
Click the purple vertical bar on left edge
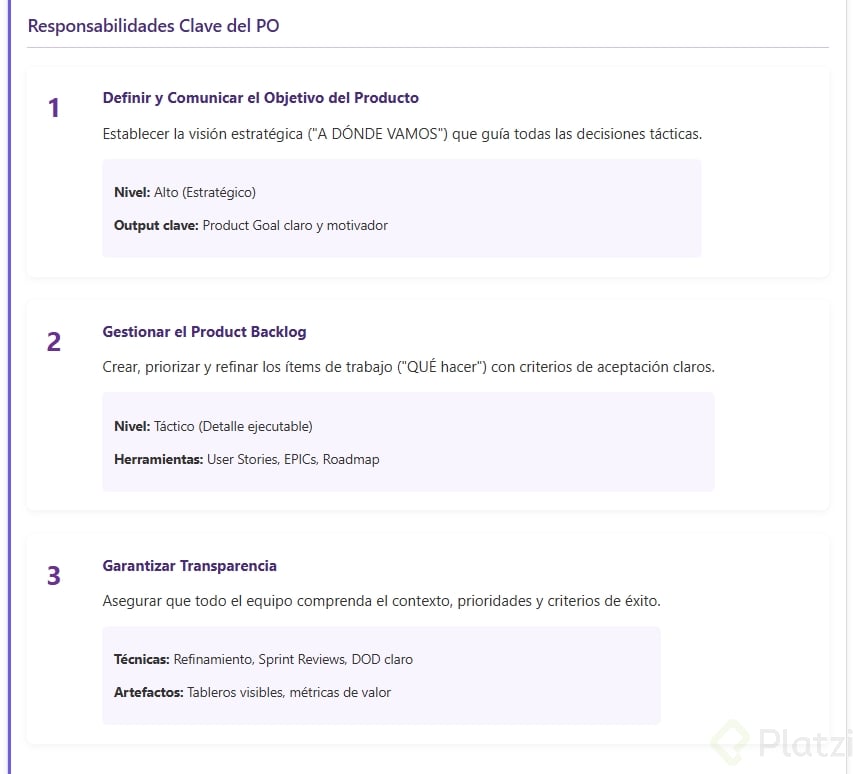[9, 400]
